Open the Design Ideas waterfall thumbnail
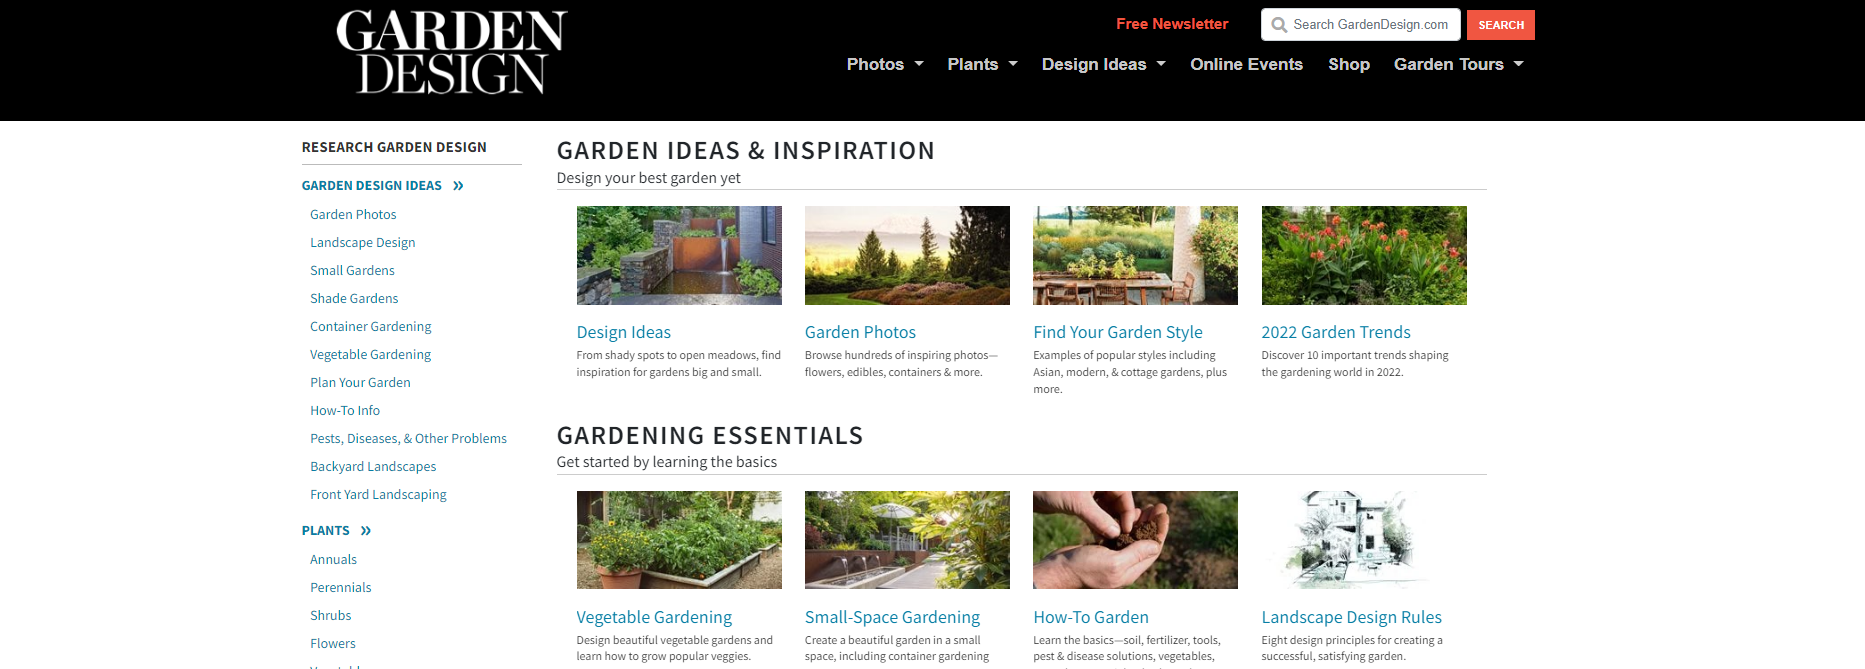 pos(679,255)
